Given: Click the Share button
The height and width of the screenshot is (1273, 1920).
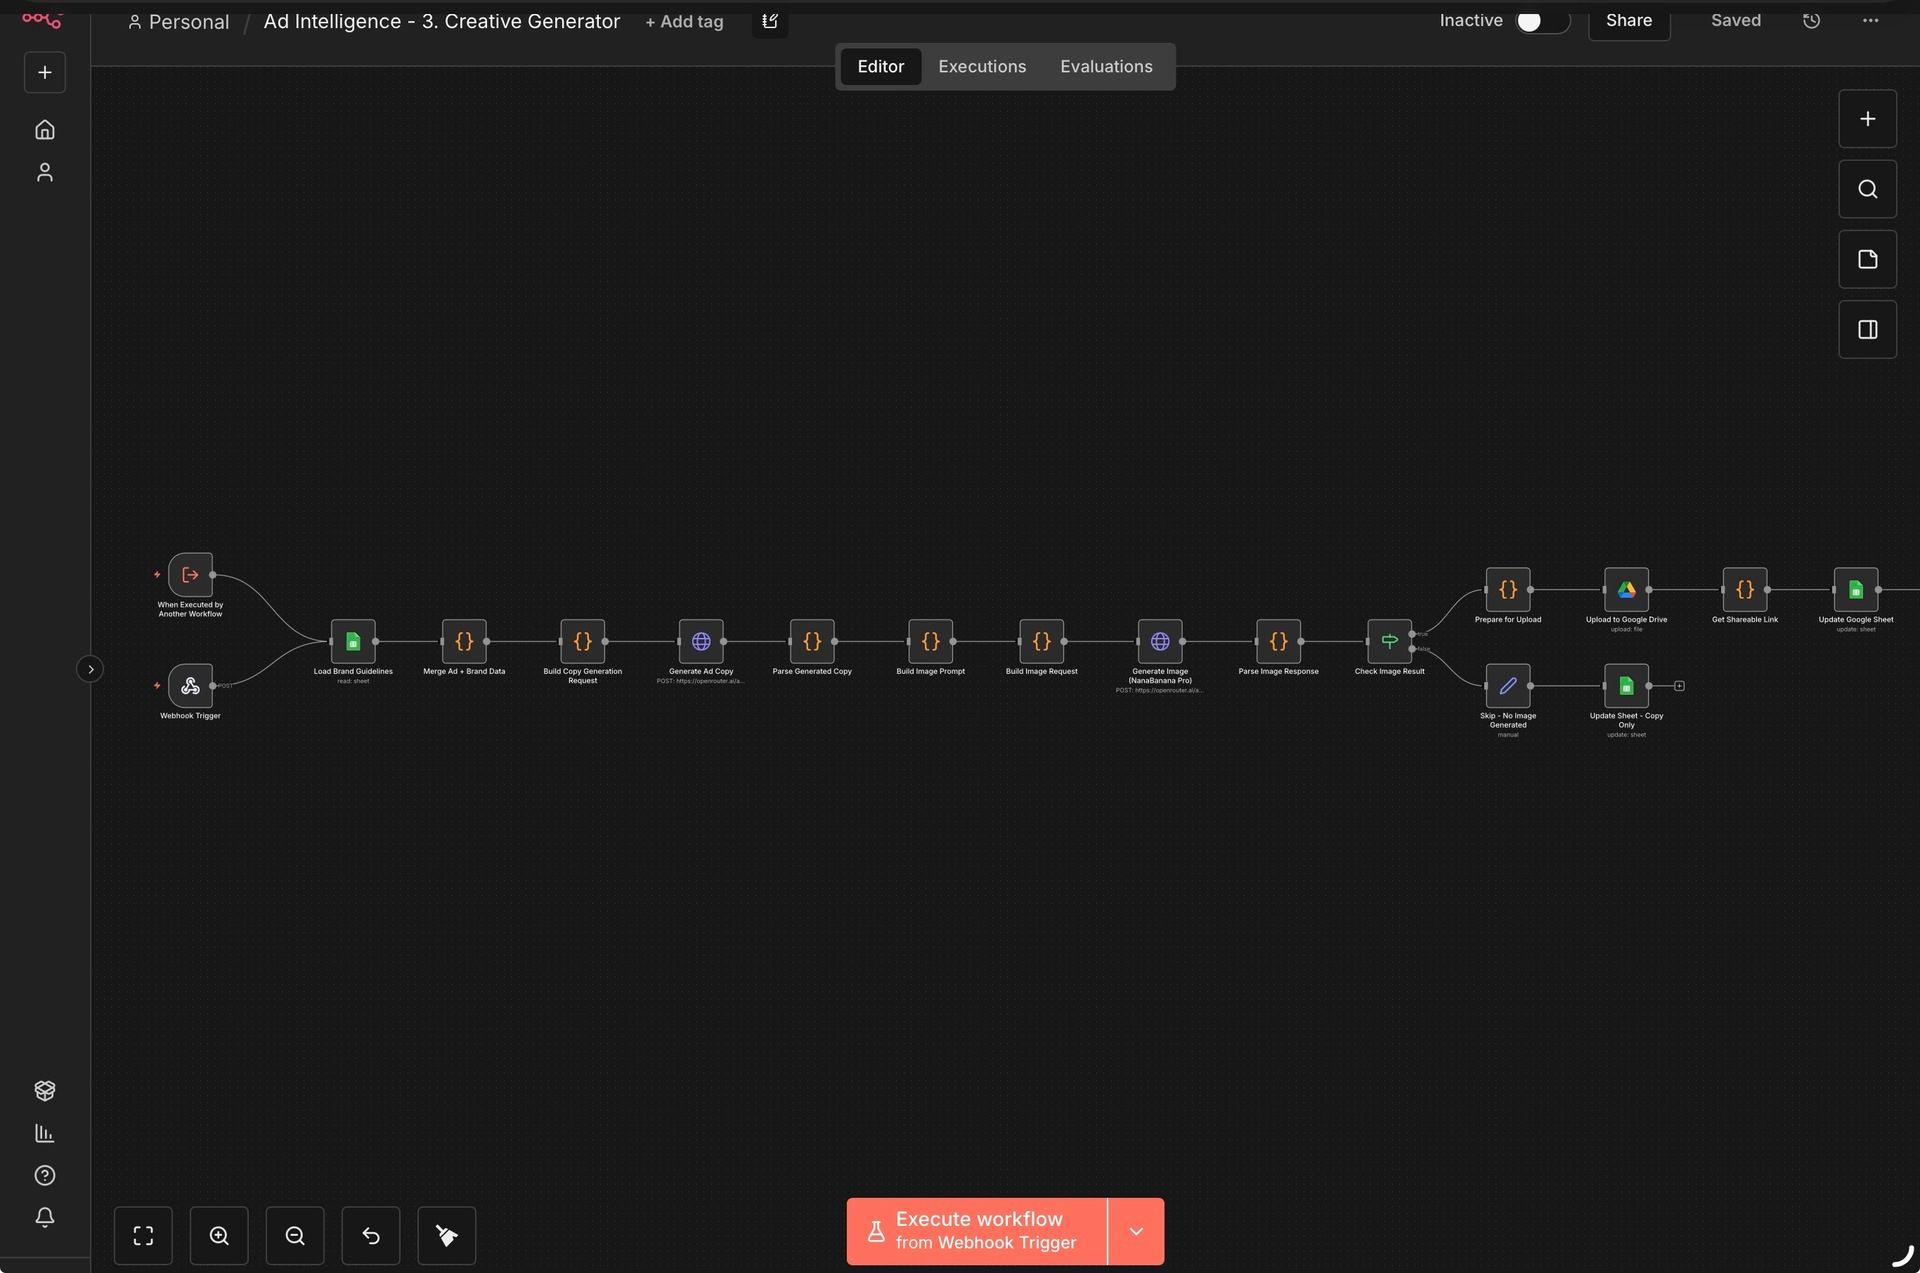Looking at the screenshot, I should pos(1628,21).
